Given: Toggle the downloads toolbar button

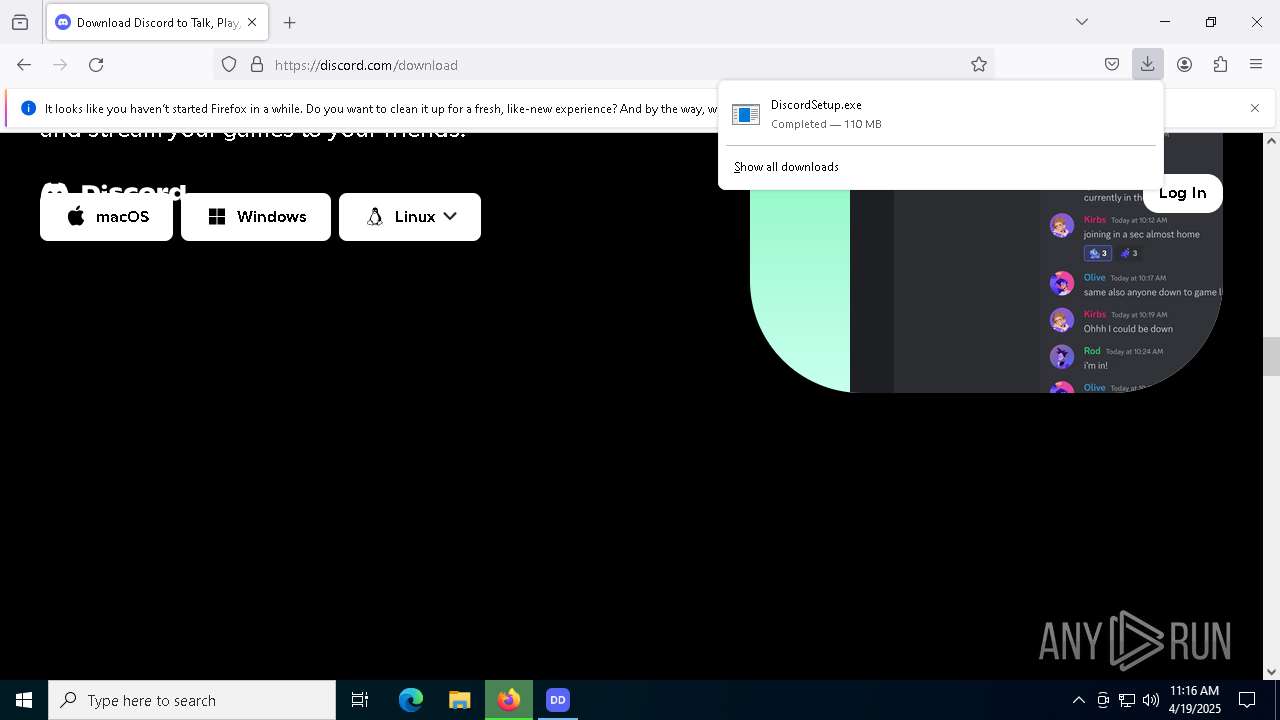Looking at the screenshot, I should point(1148,65).
